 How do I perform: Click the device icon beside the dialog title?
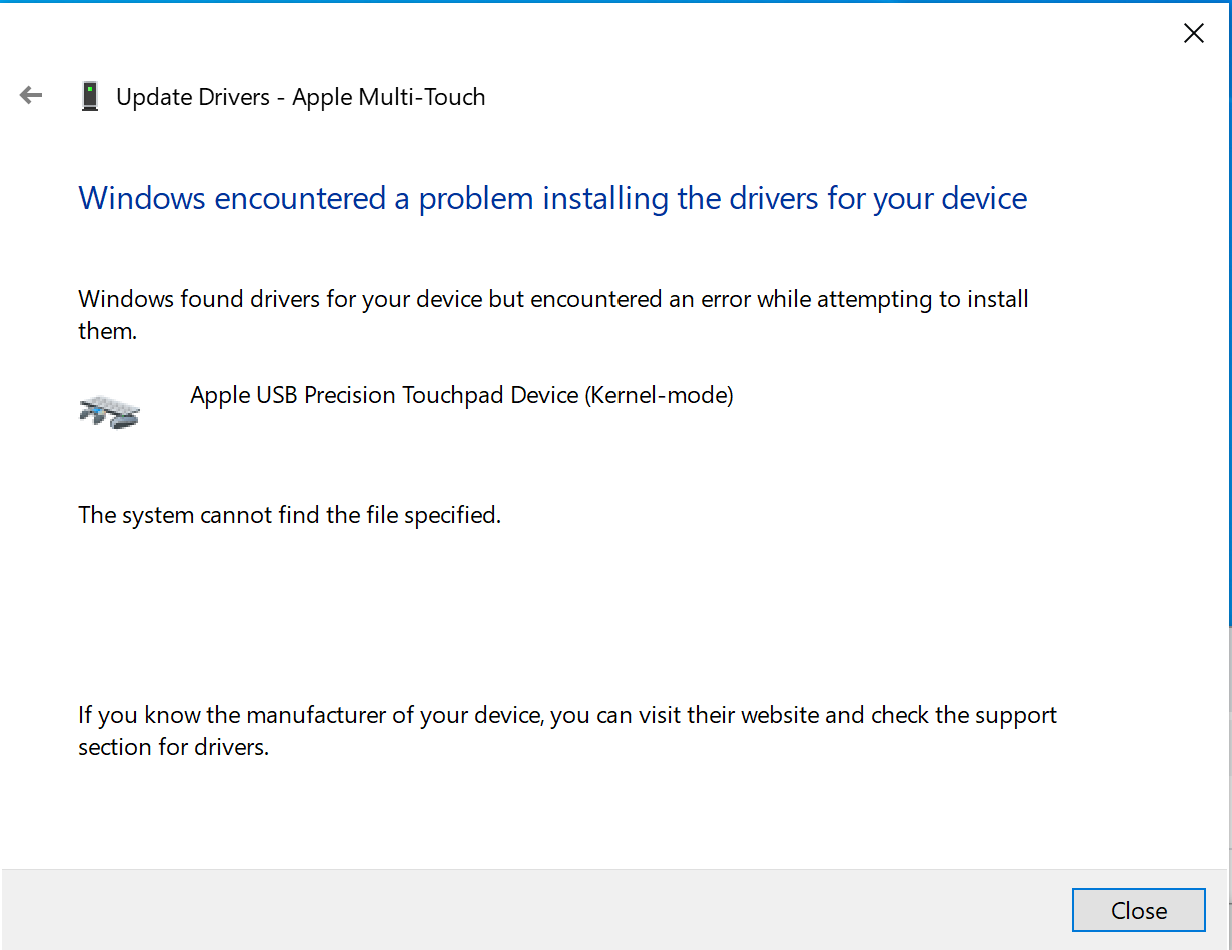(90, 95)
